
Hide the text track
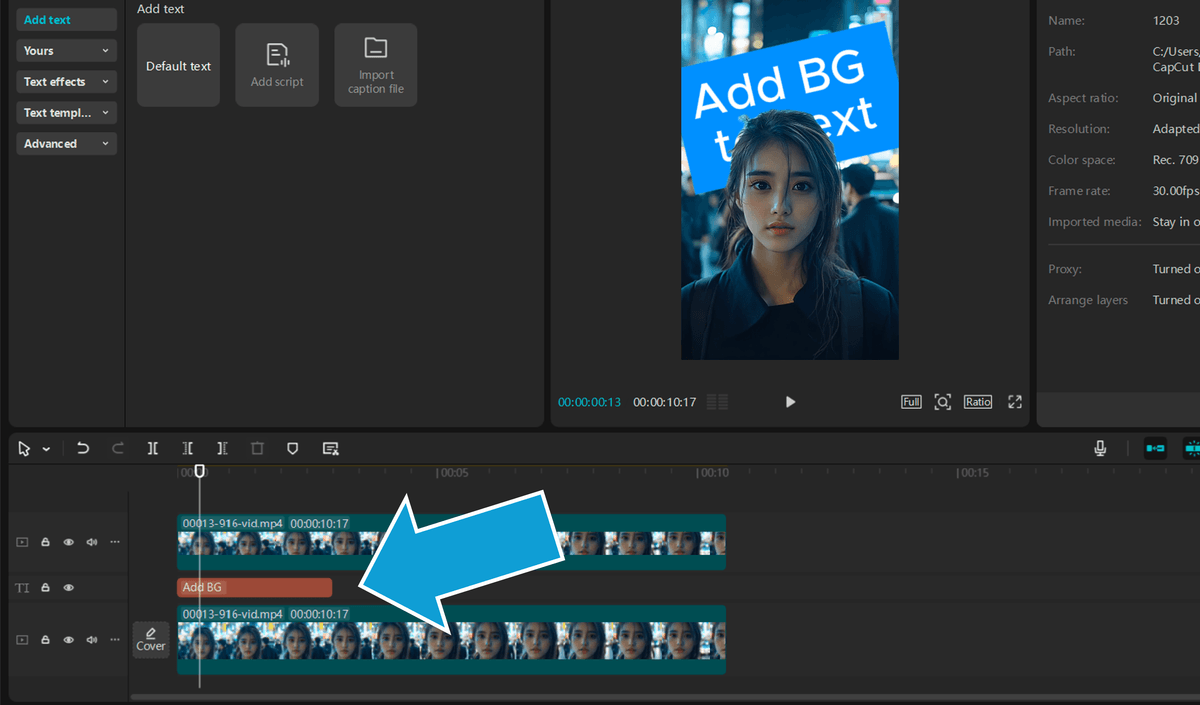[x=69, y=588]
